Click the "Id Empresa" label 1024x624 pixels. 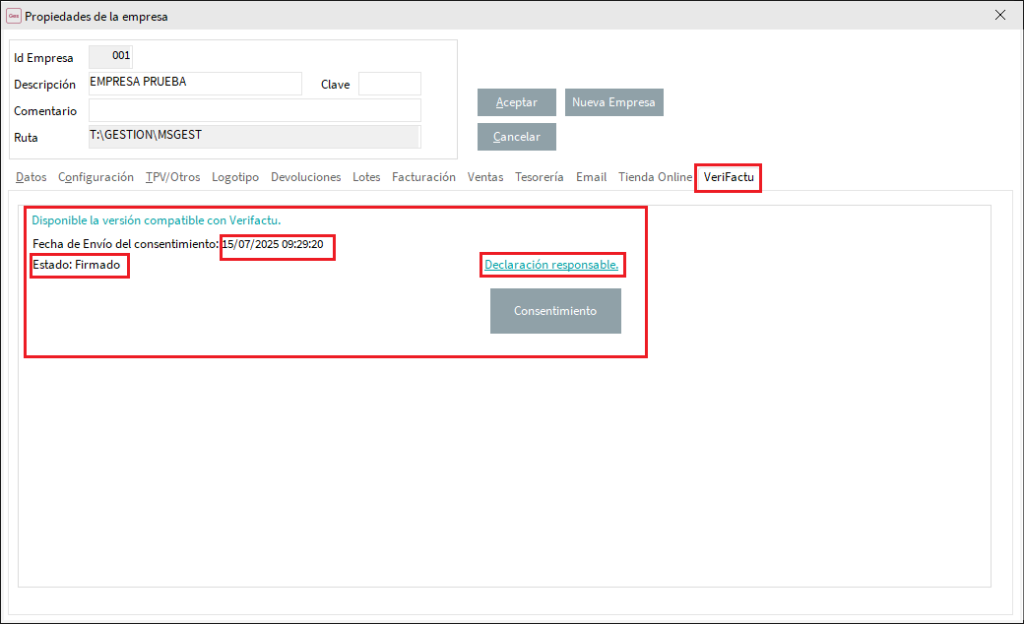44,58
